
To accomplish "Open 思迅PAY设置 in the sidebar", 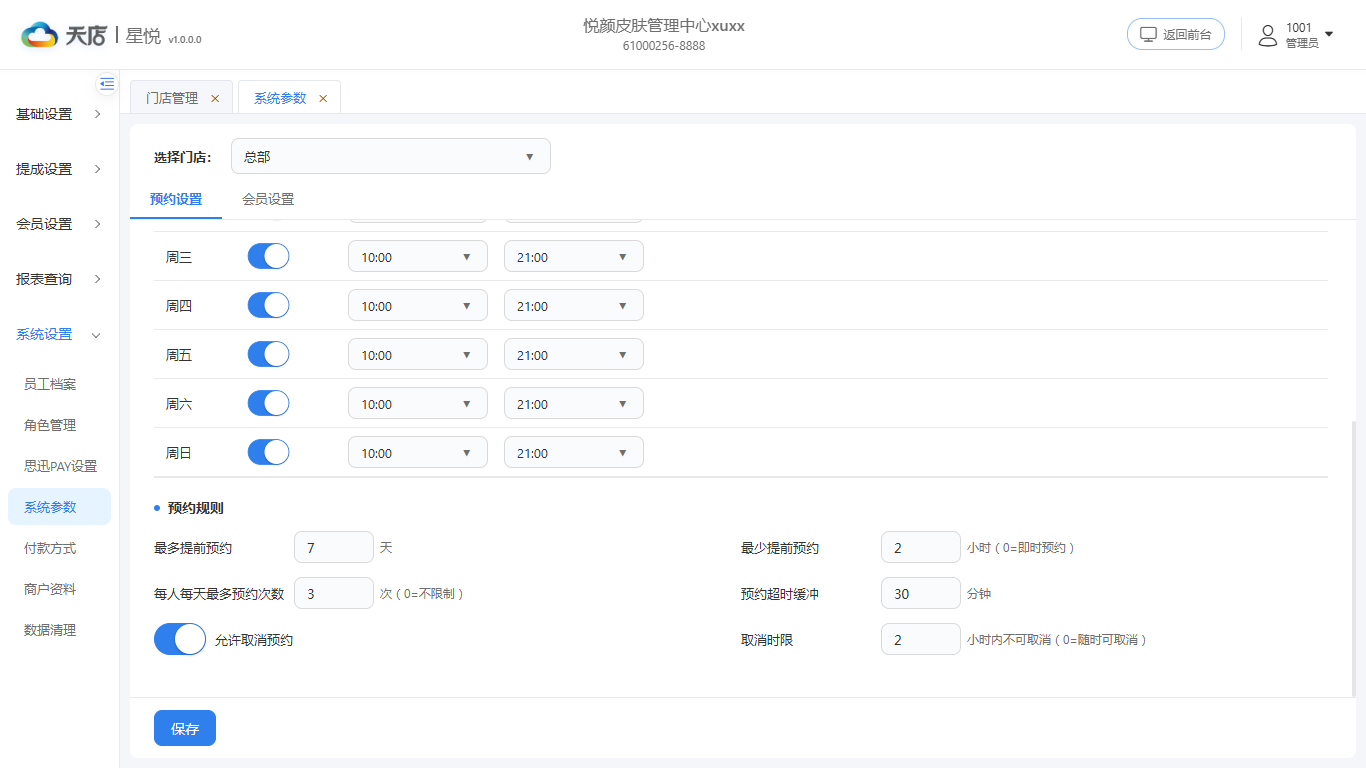I will tap(59, 466).
